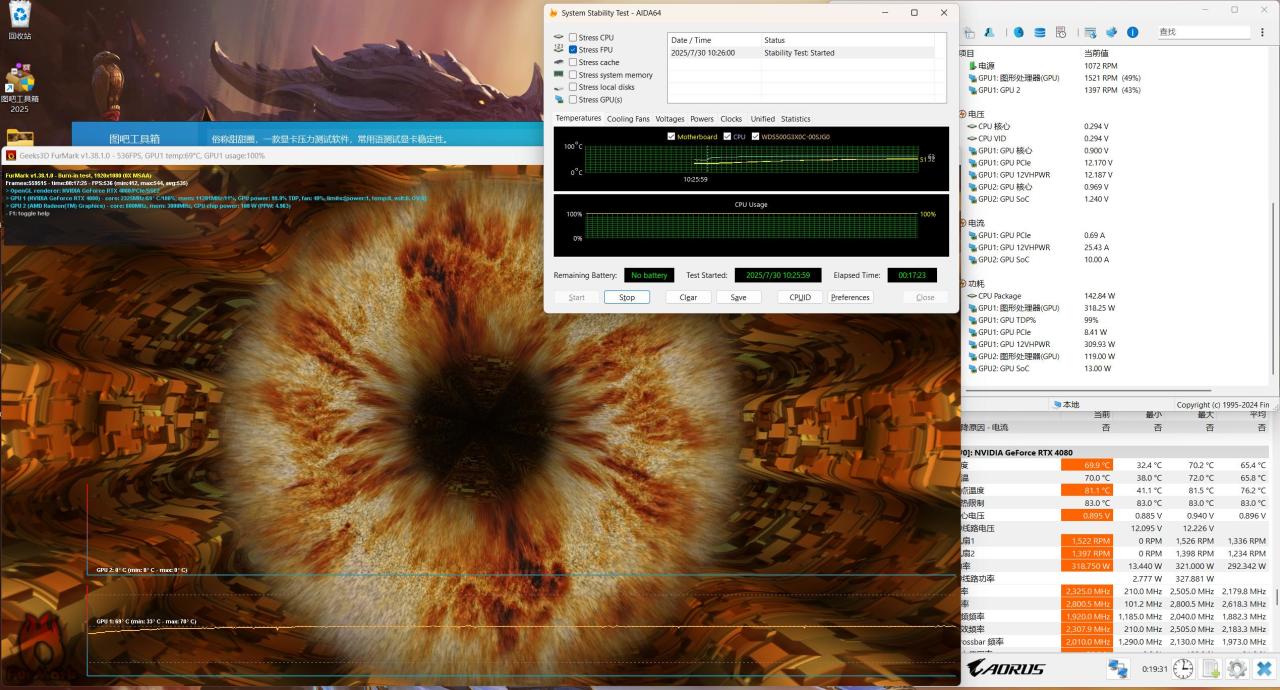The image size is (1280, 690).
Task: Click the blue X close sensors icon
Action: pos(1264,669)
